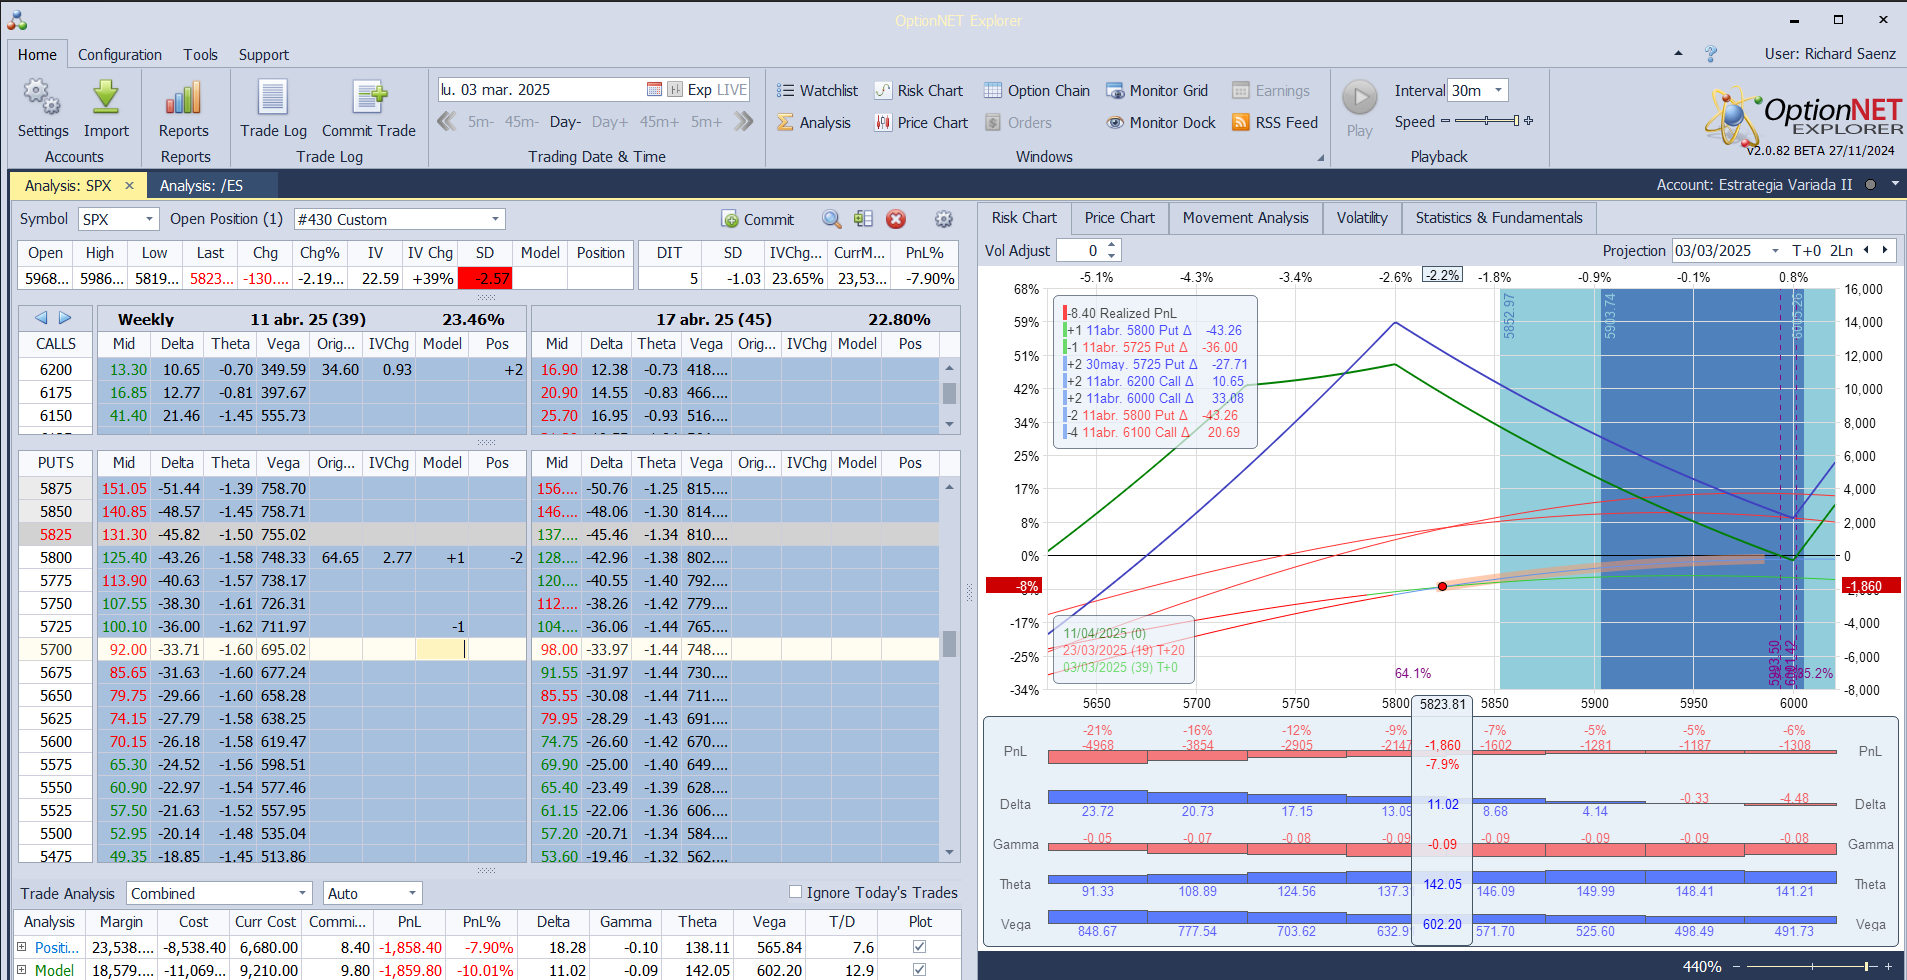Go to next expiration with right arrow
Screen dimensions: 1907x980
65,318
